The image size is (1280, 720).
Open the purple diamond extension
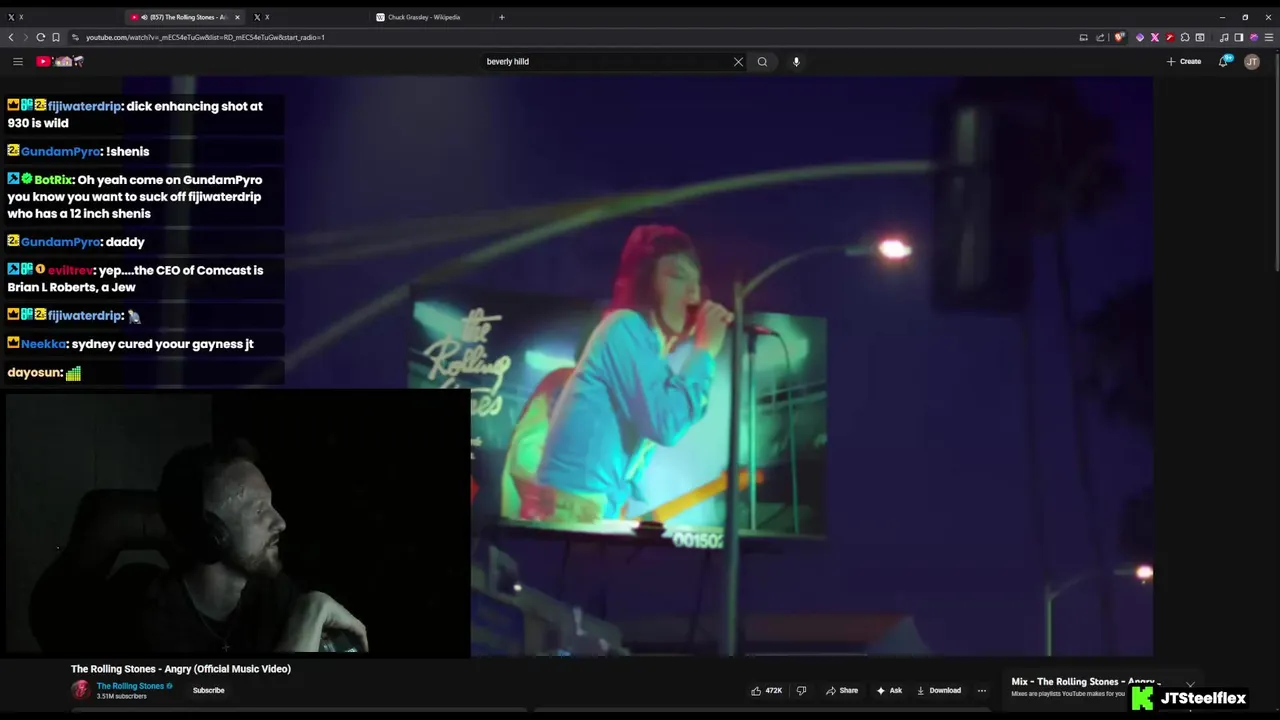point(1140,37)
